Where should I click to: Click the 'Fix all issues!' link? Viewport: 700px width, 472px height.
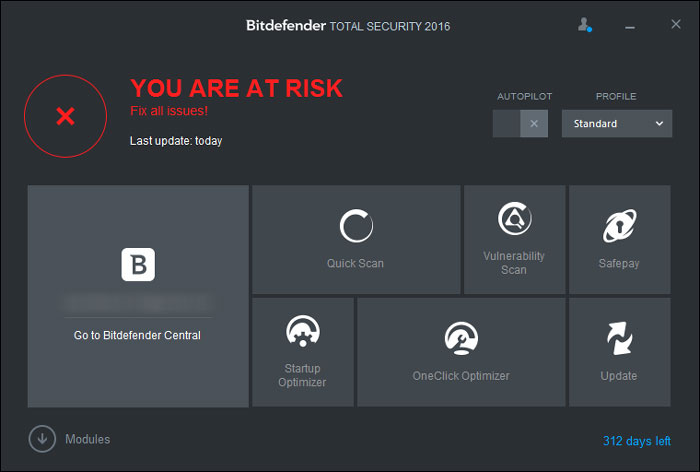pos(169,111)
